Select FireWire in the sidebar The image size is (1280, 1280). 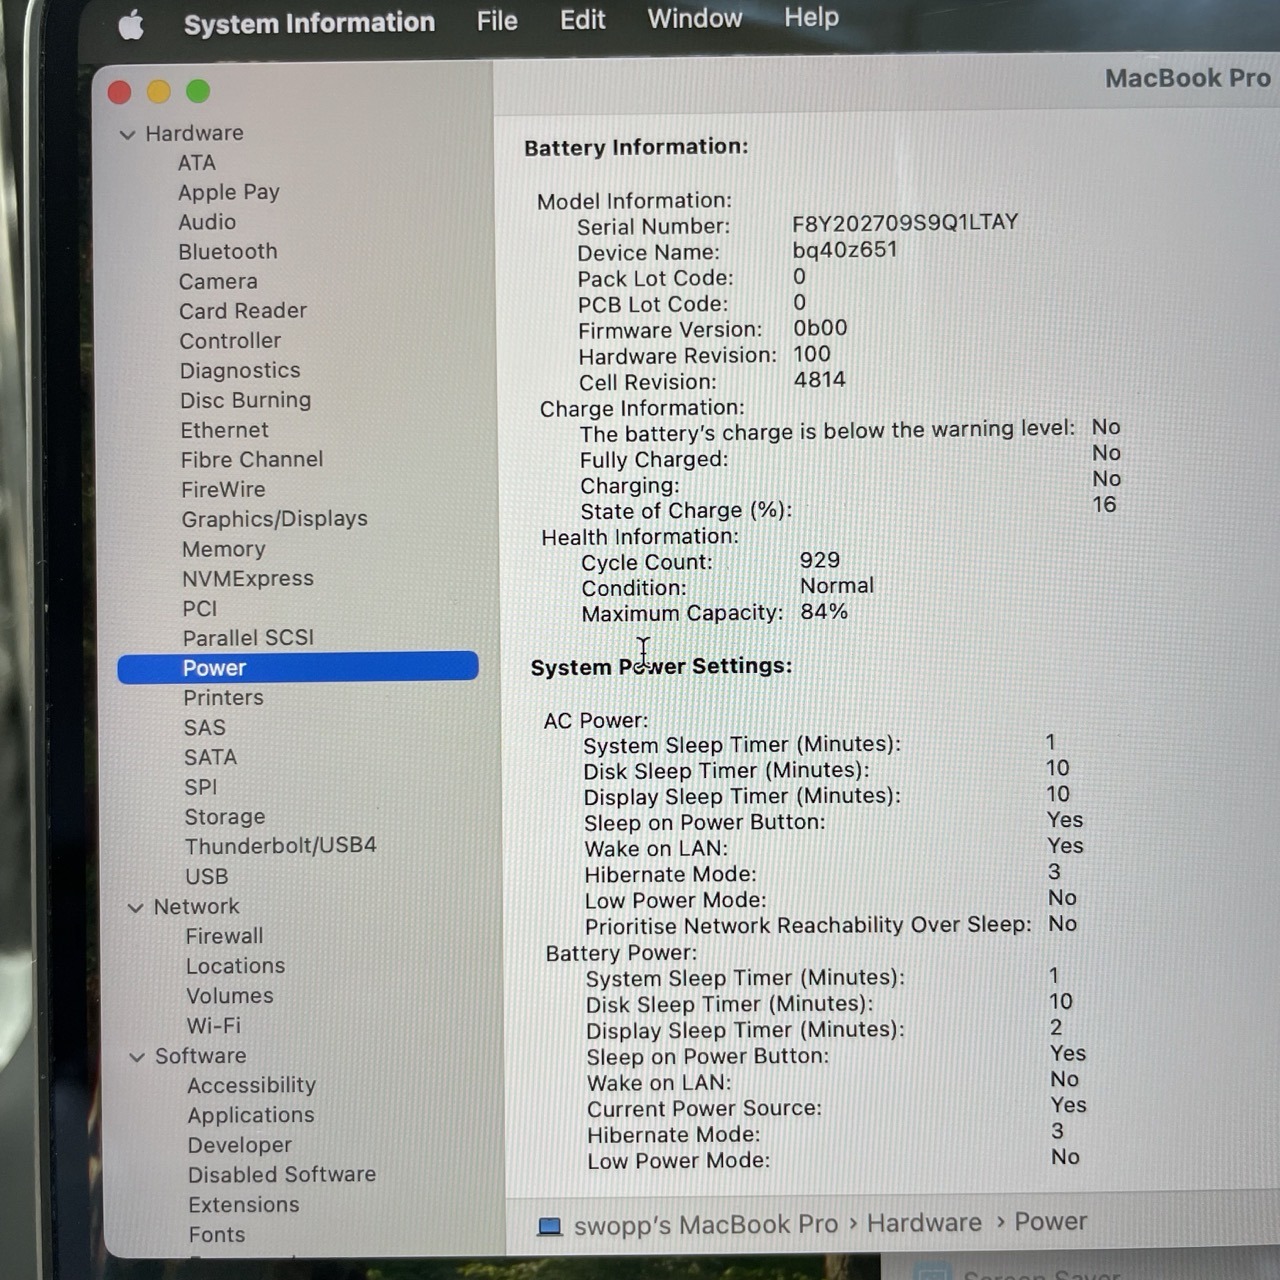pyautogui.click(x=223, y=490)
